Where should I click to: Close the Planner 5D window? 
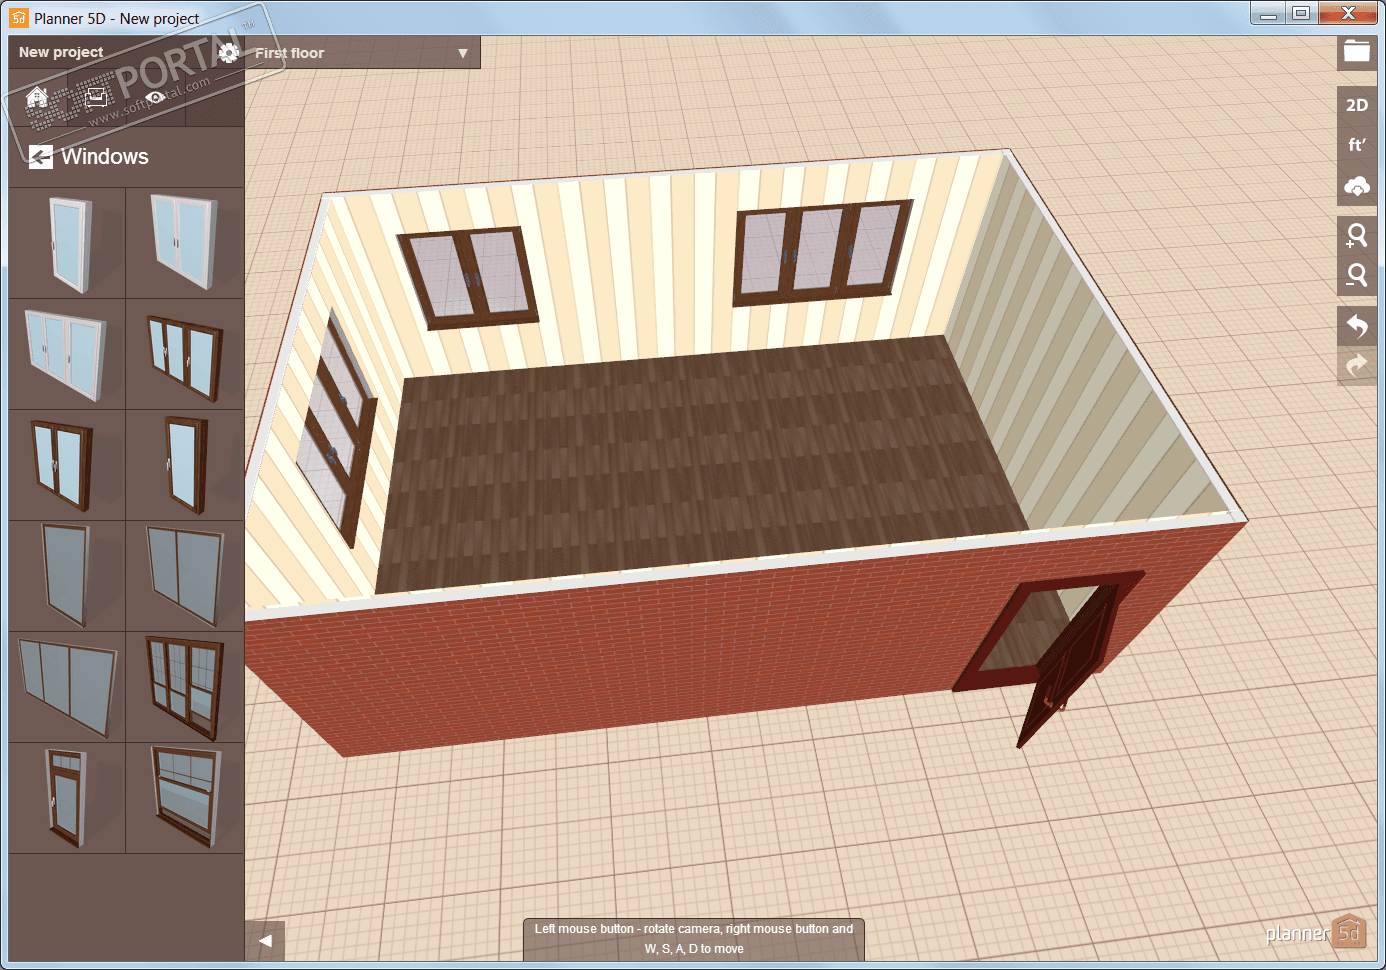point(1348,13)
